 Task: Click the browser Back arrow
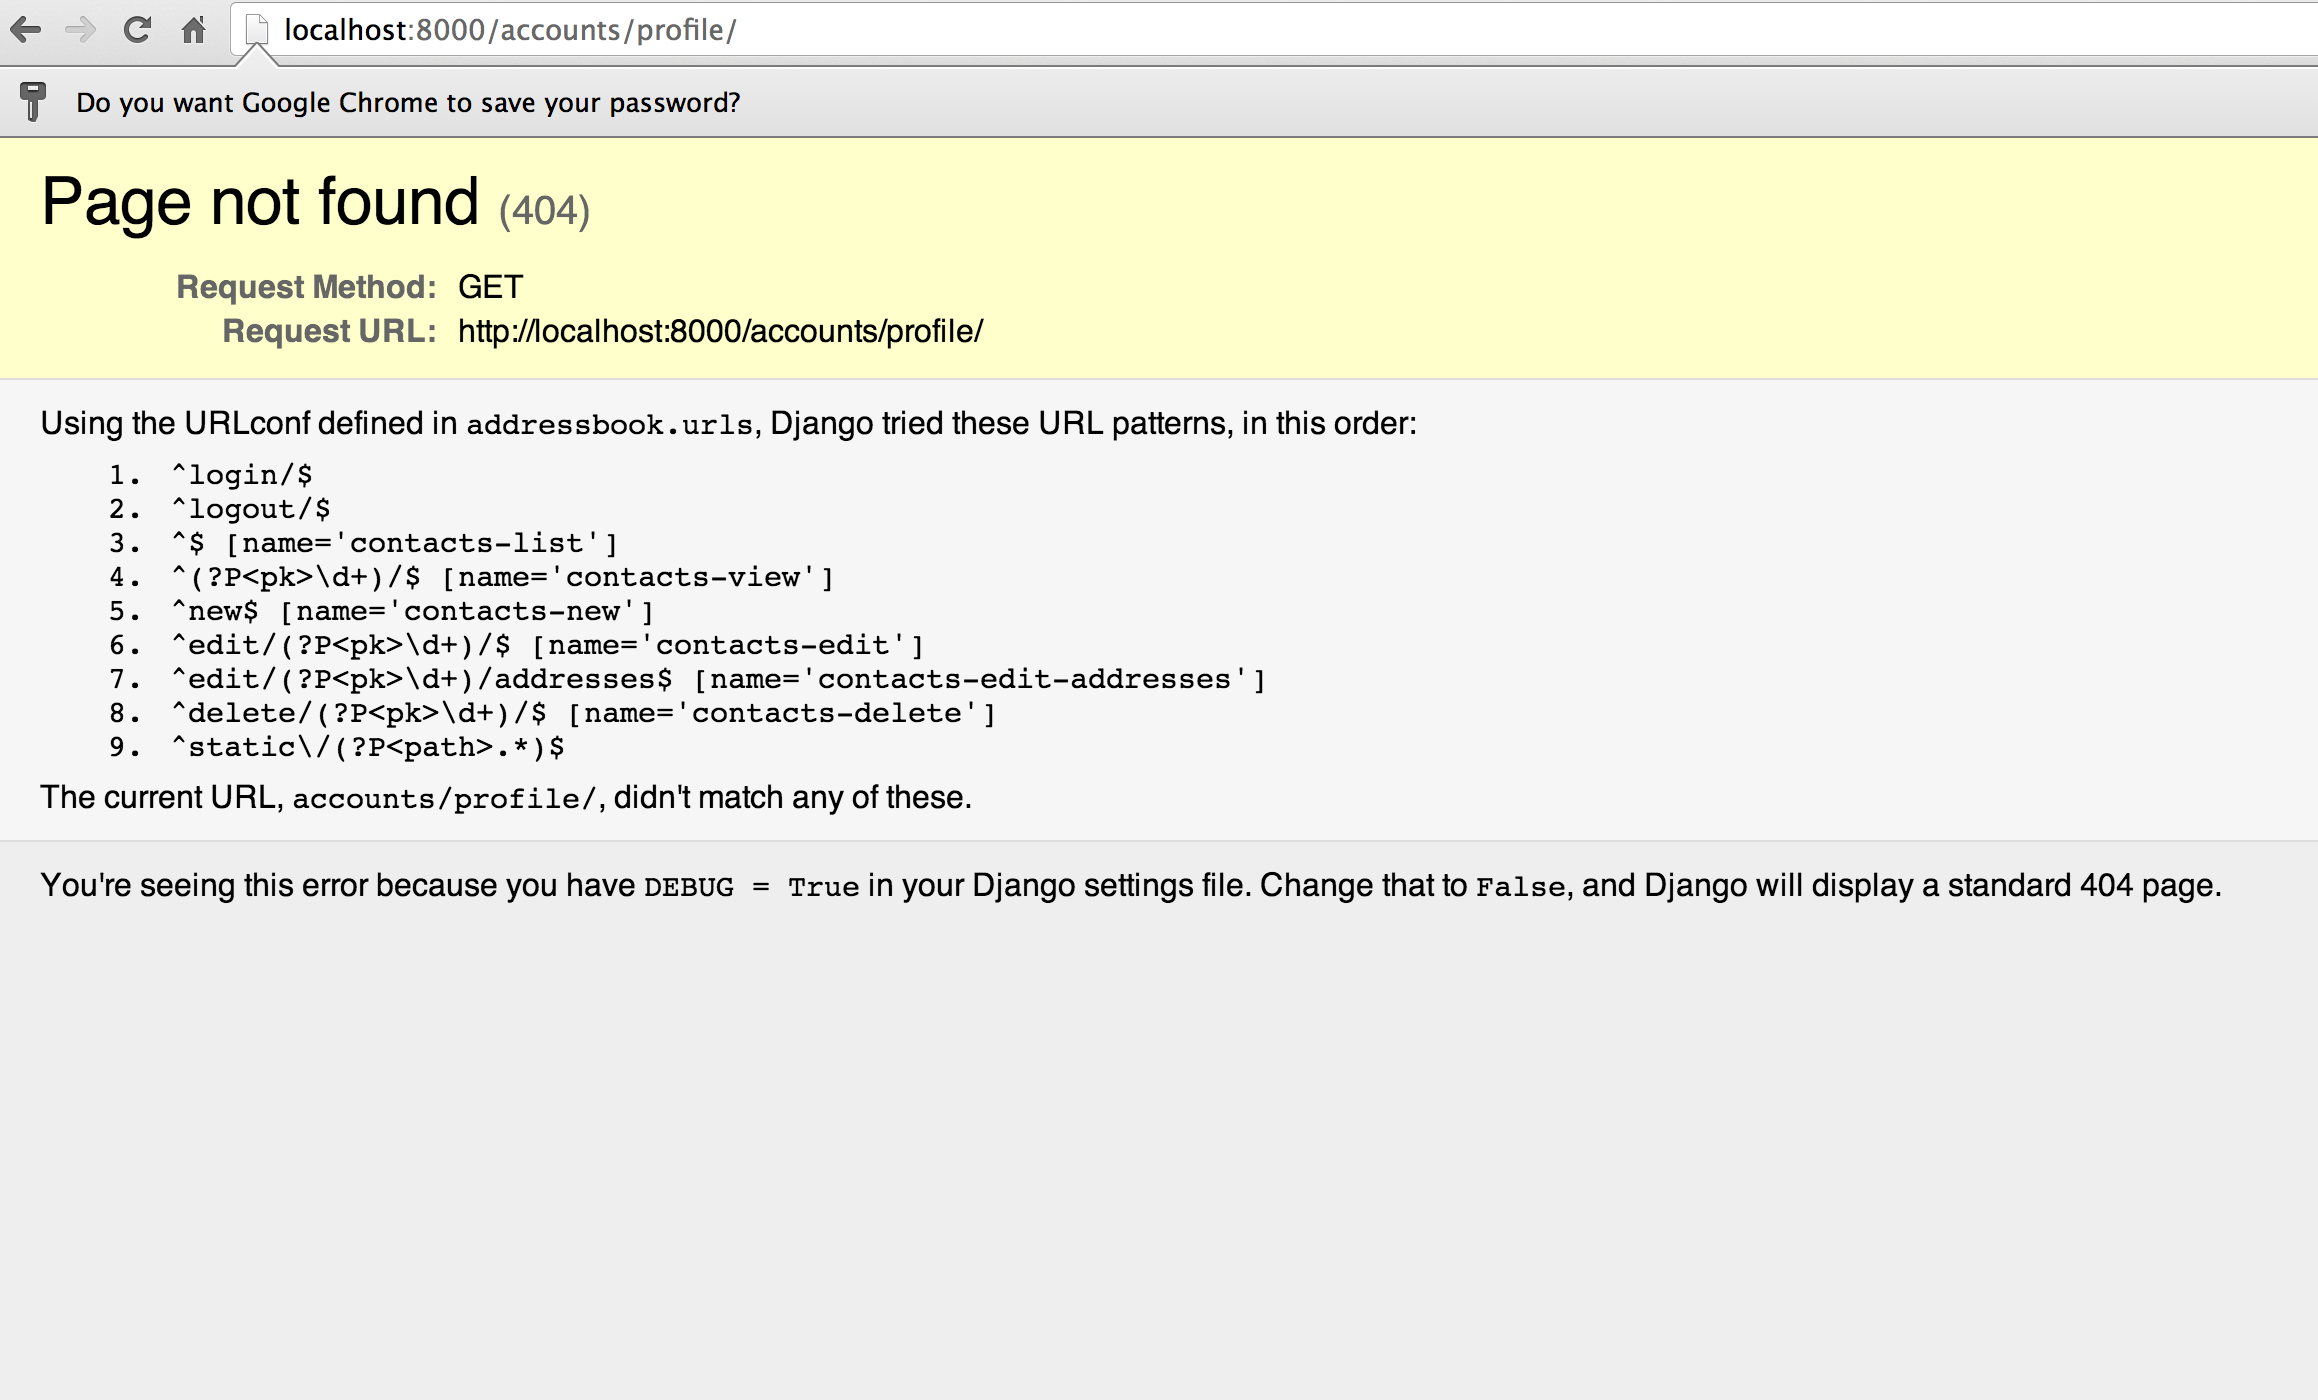point(26,30)
